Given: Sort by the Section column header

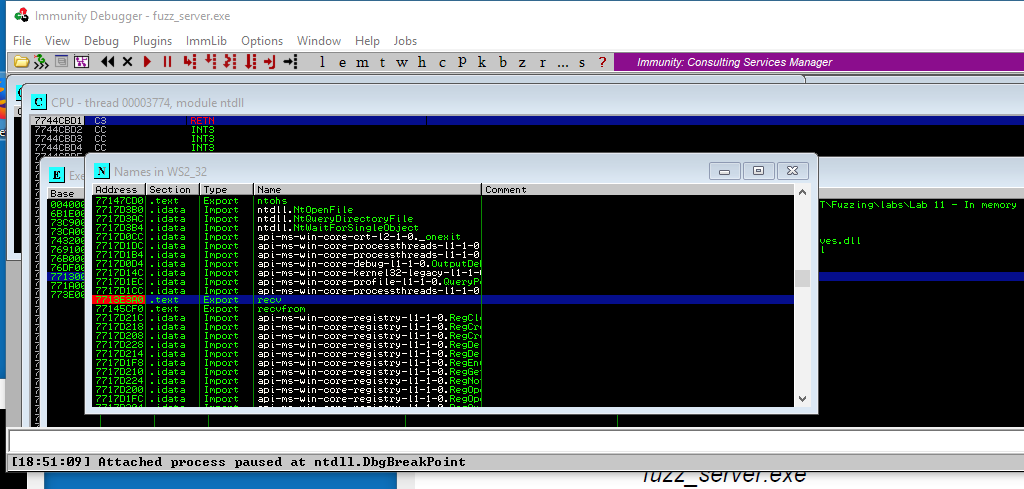Looking at the screenshot, I should [x=173, y=190].
